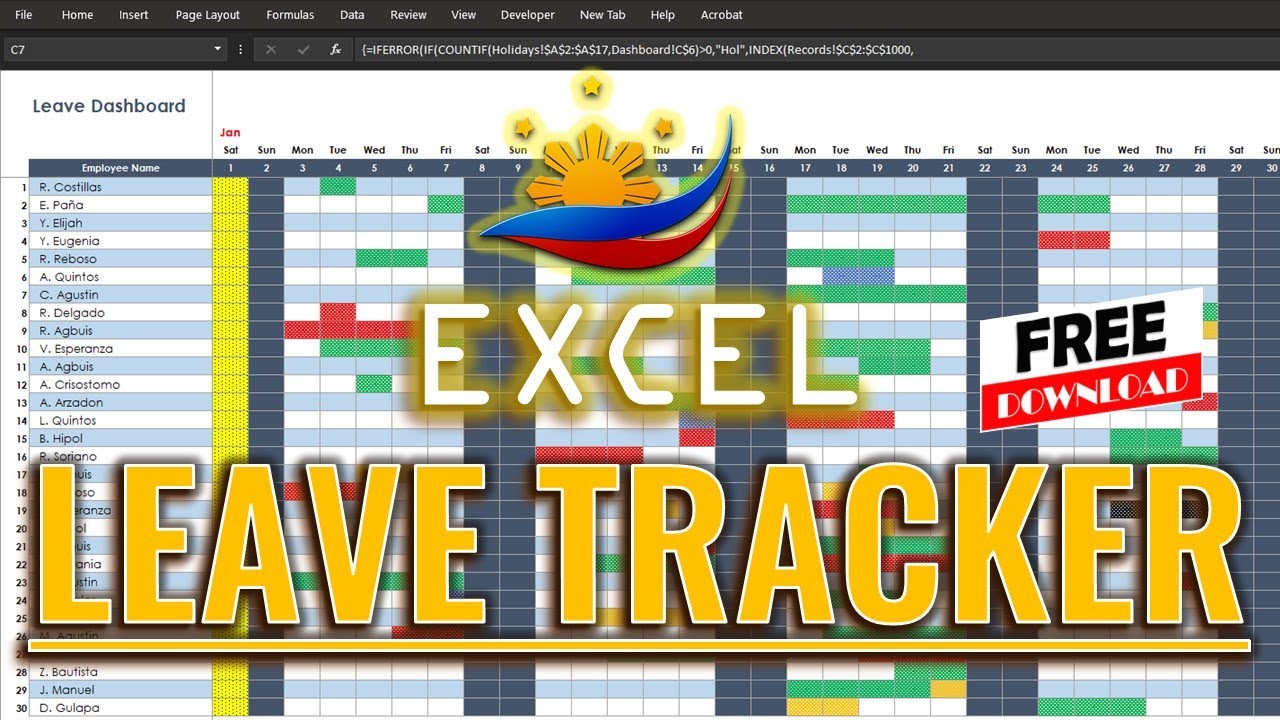The height and width of the screenshot is (720, 1280).
Task: Select employee A. Arzadon
Action: pos(120,403)
